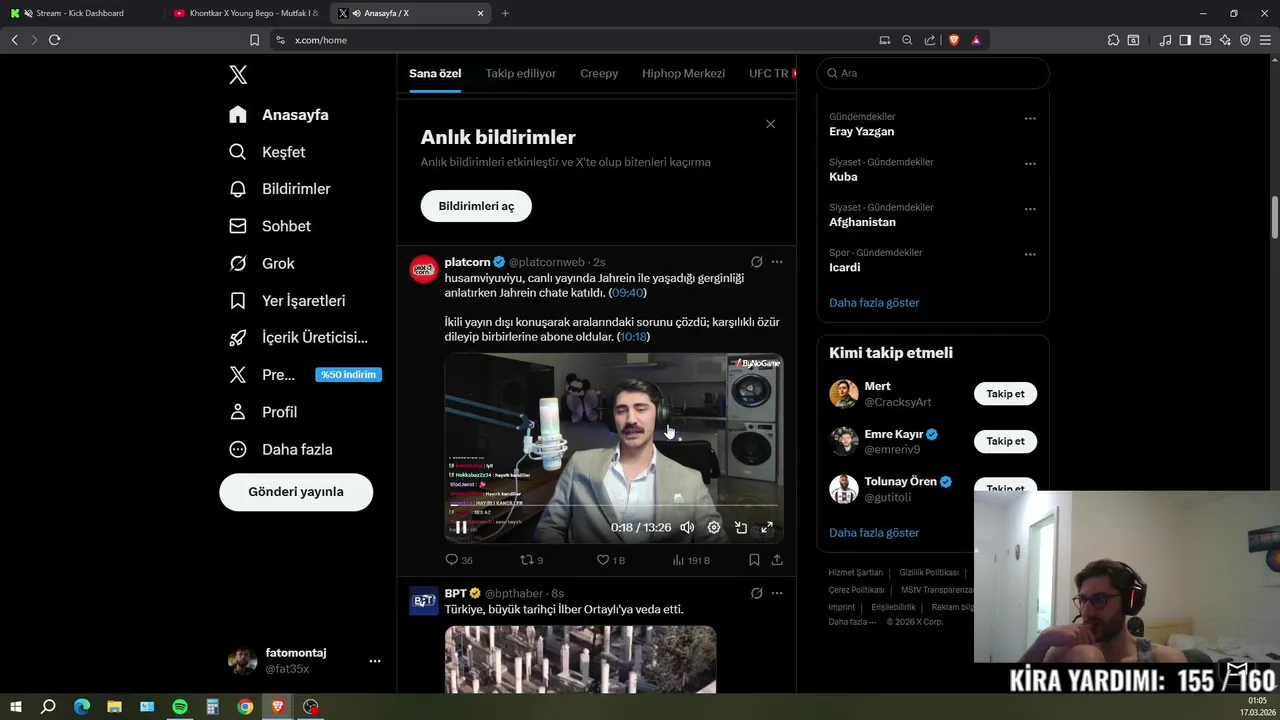Open Brave Rewards triangle icon
This screenshot has width=1280, height=720.
coord(976,40)
